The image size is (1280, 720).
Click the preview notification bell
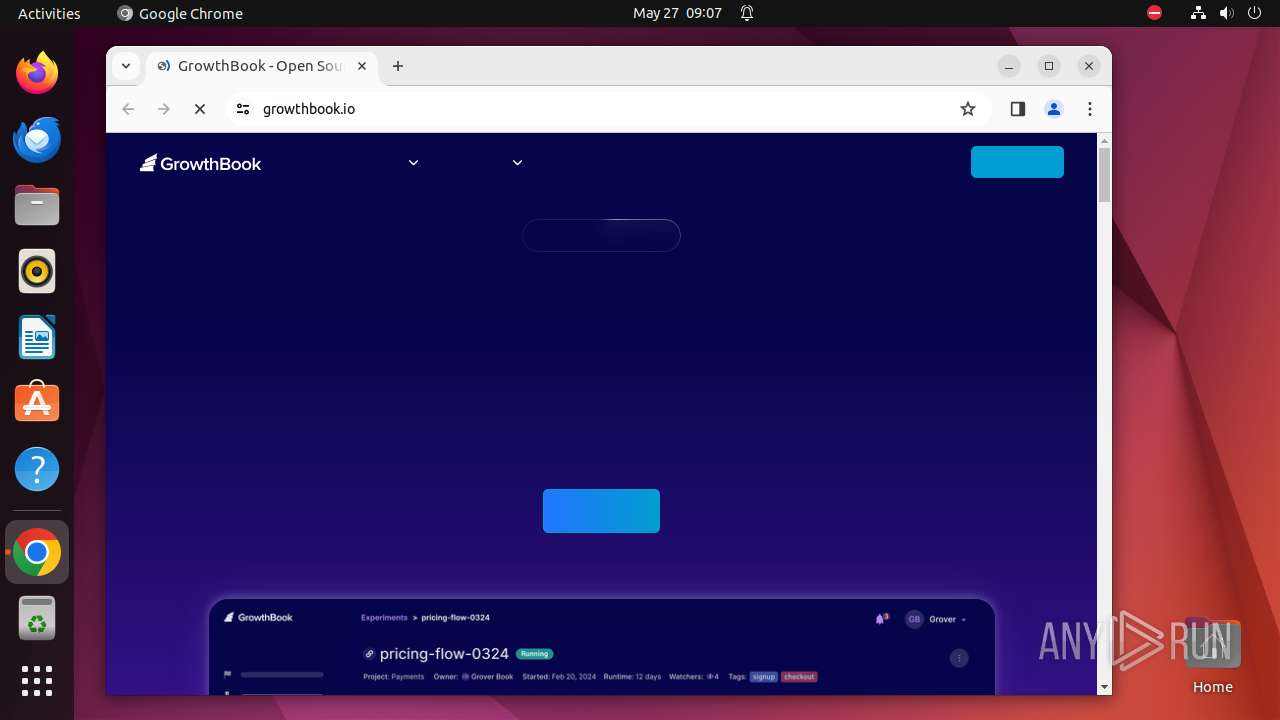tap(881, 619)
